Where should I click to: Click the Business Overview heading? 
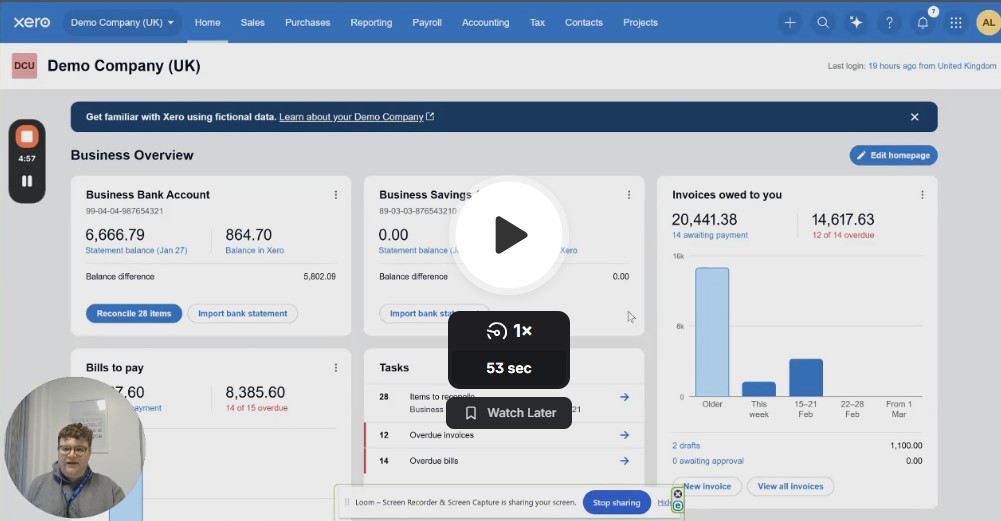coord(132,155)
